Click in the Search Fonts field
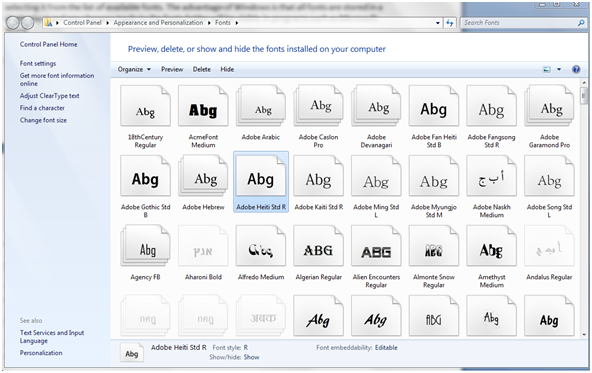The height and width of the screenshot is (373, 592). tap(519, 23)
